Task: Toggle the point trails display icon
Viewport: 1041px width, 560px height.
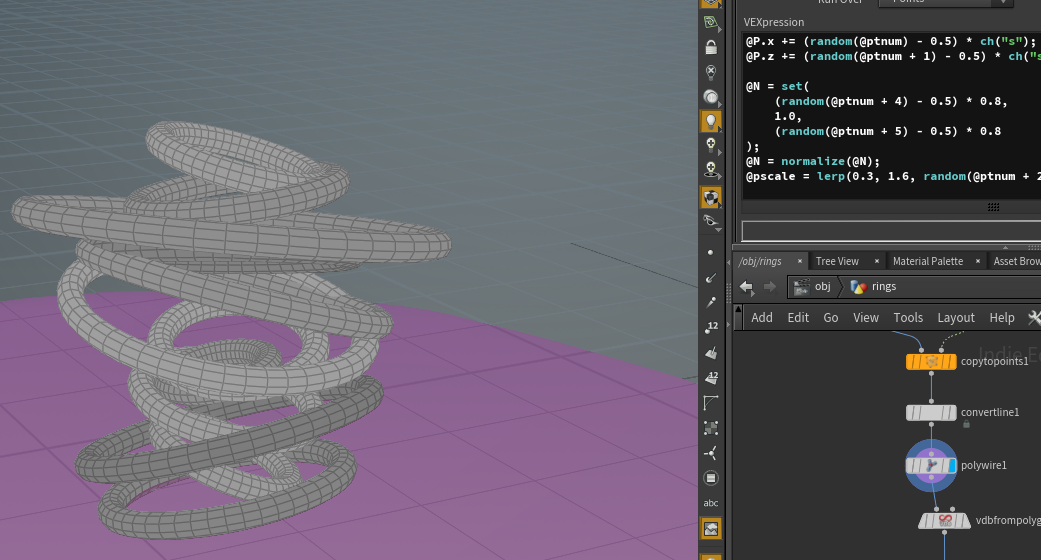Action: [710, 302]
